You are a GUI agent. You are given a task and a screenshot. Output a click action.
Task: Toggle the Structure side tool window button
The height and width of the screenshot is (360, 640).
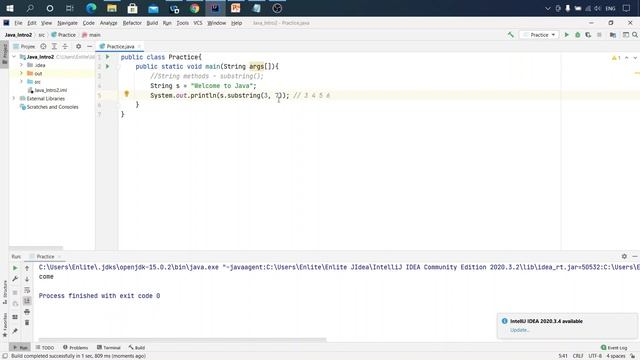tap(4, 292)
